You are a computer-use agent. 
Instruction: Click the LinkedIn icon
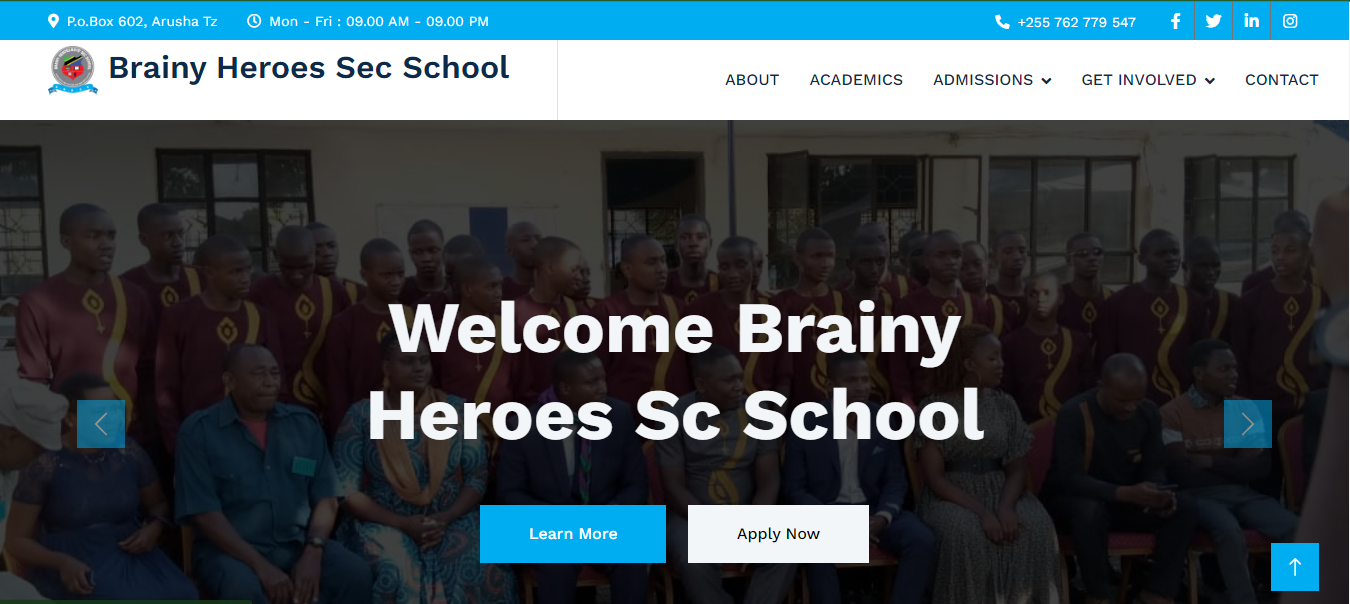1251,21
